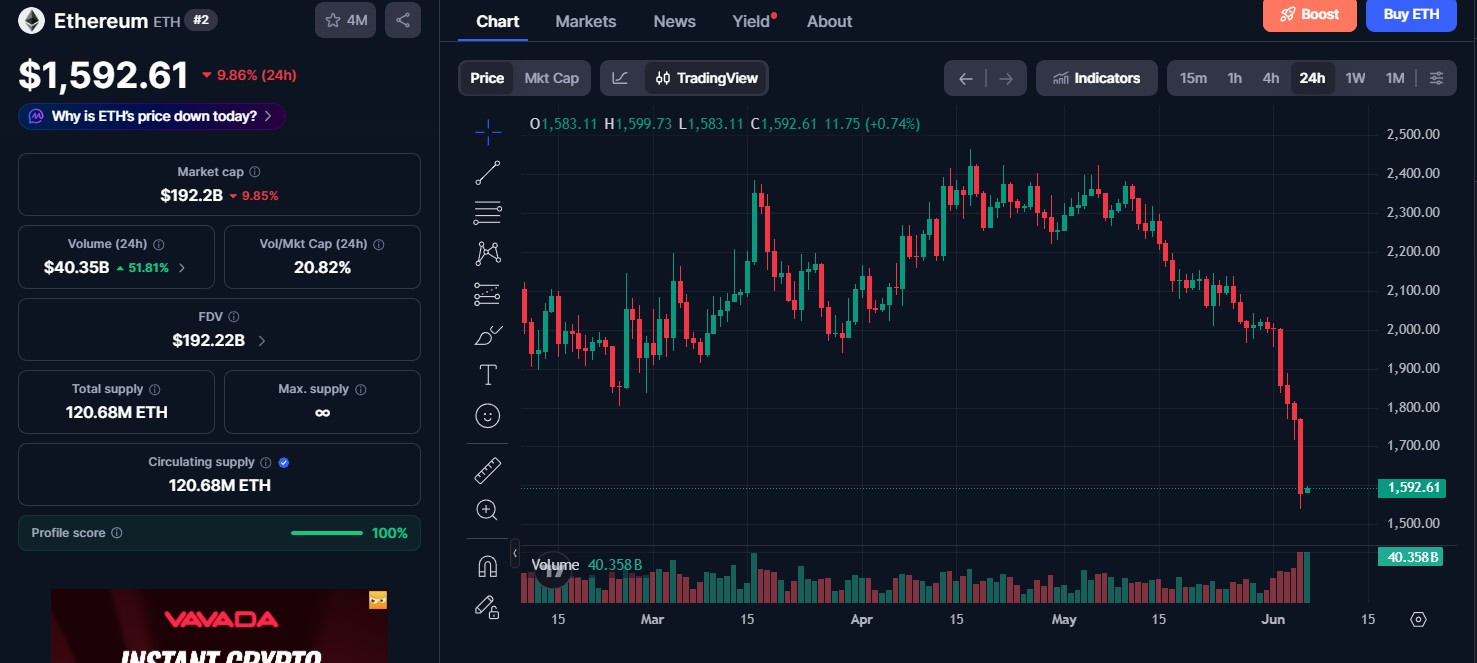Select the Price chart toggle

click(x=487, y=78)
